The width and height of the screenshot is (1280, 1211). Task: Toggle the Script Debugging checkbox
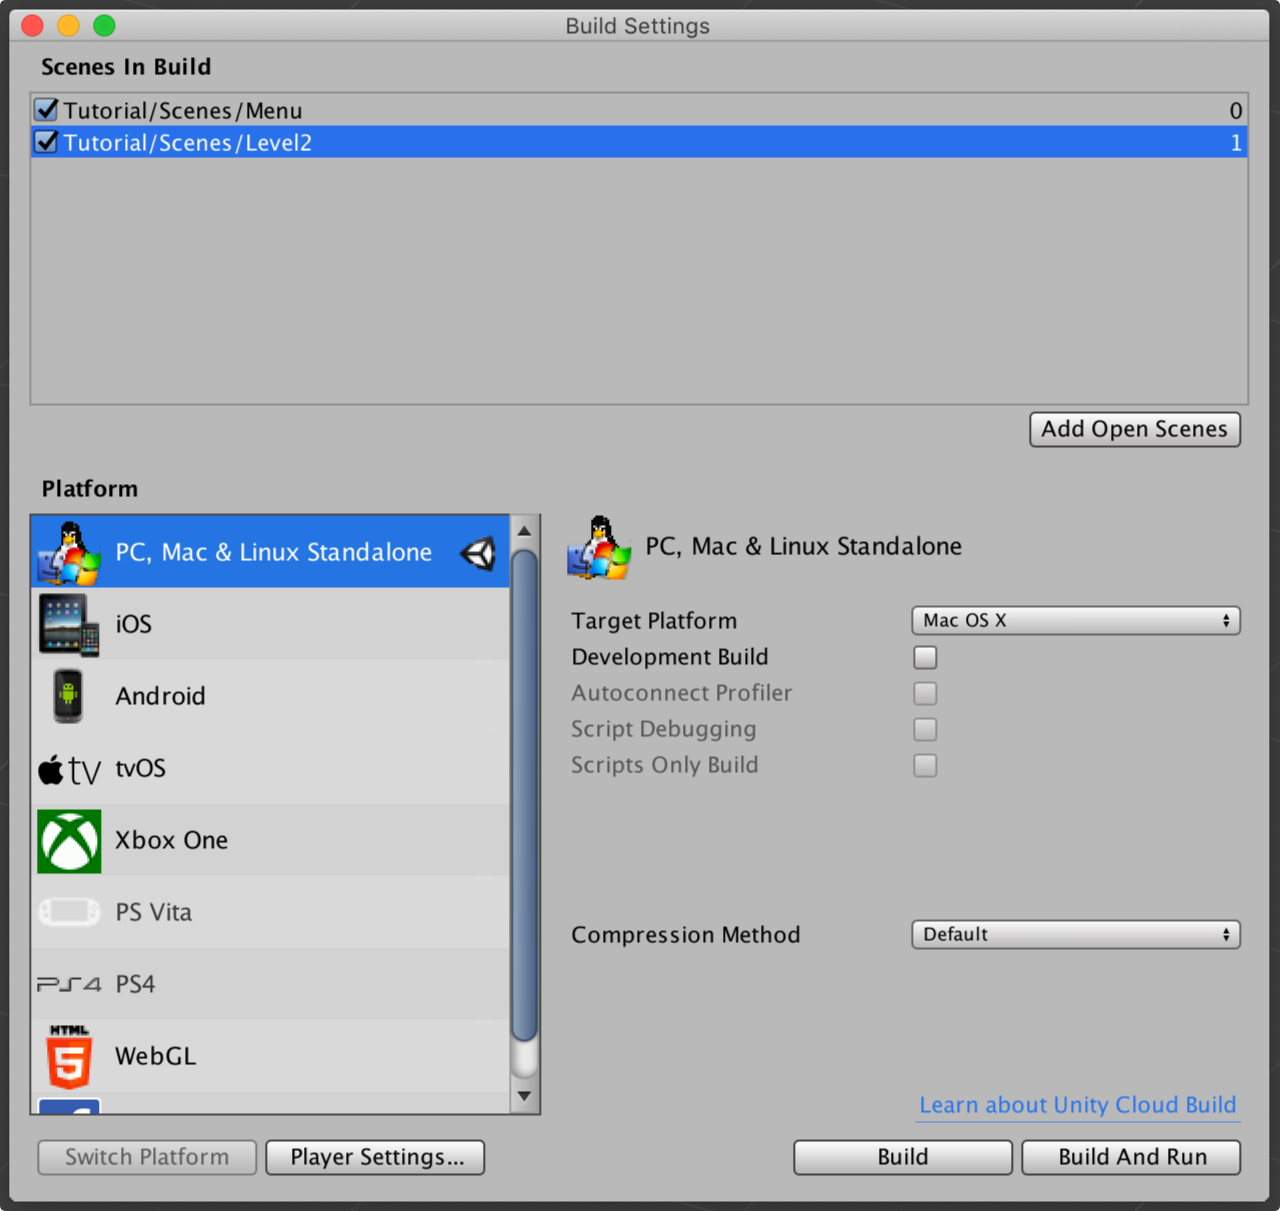tap(925, 729)
